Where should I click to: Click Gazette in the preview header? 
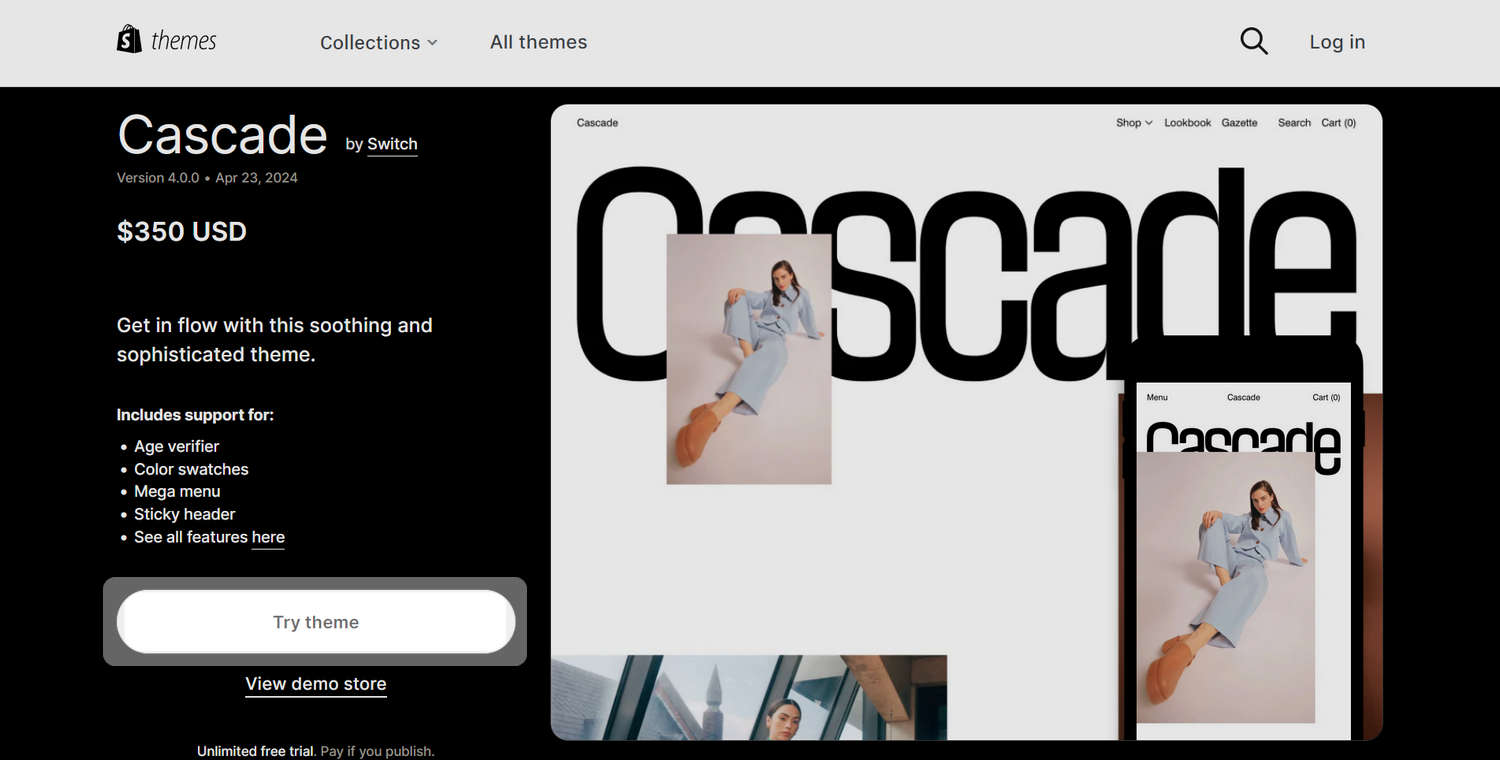(x=1239, y=123)
